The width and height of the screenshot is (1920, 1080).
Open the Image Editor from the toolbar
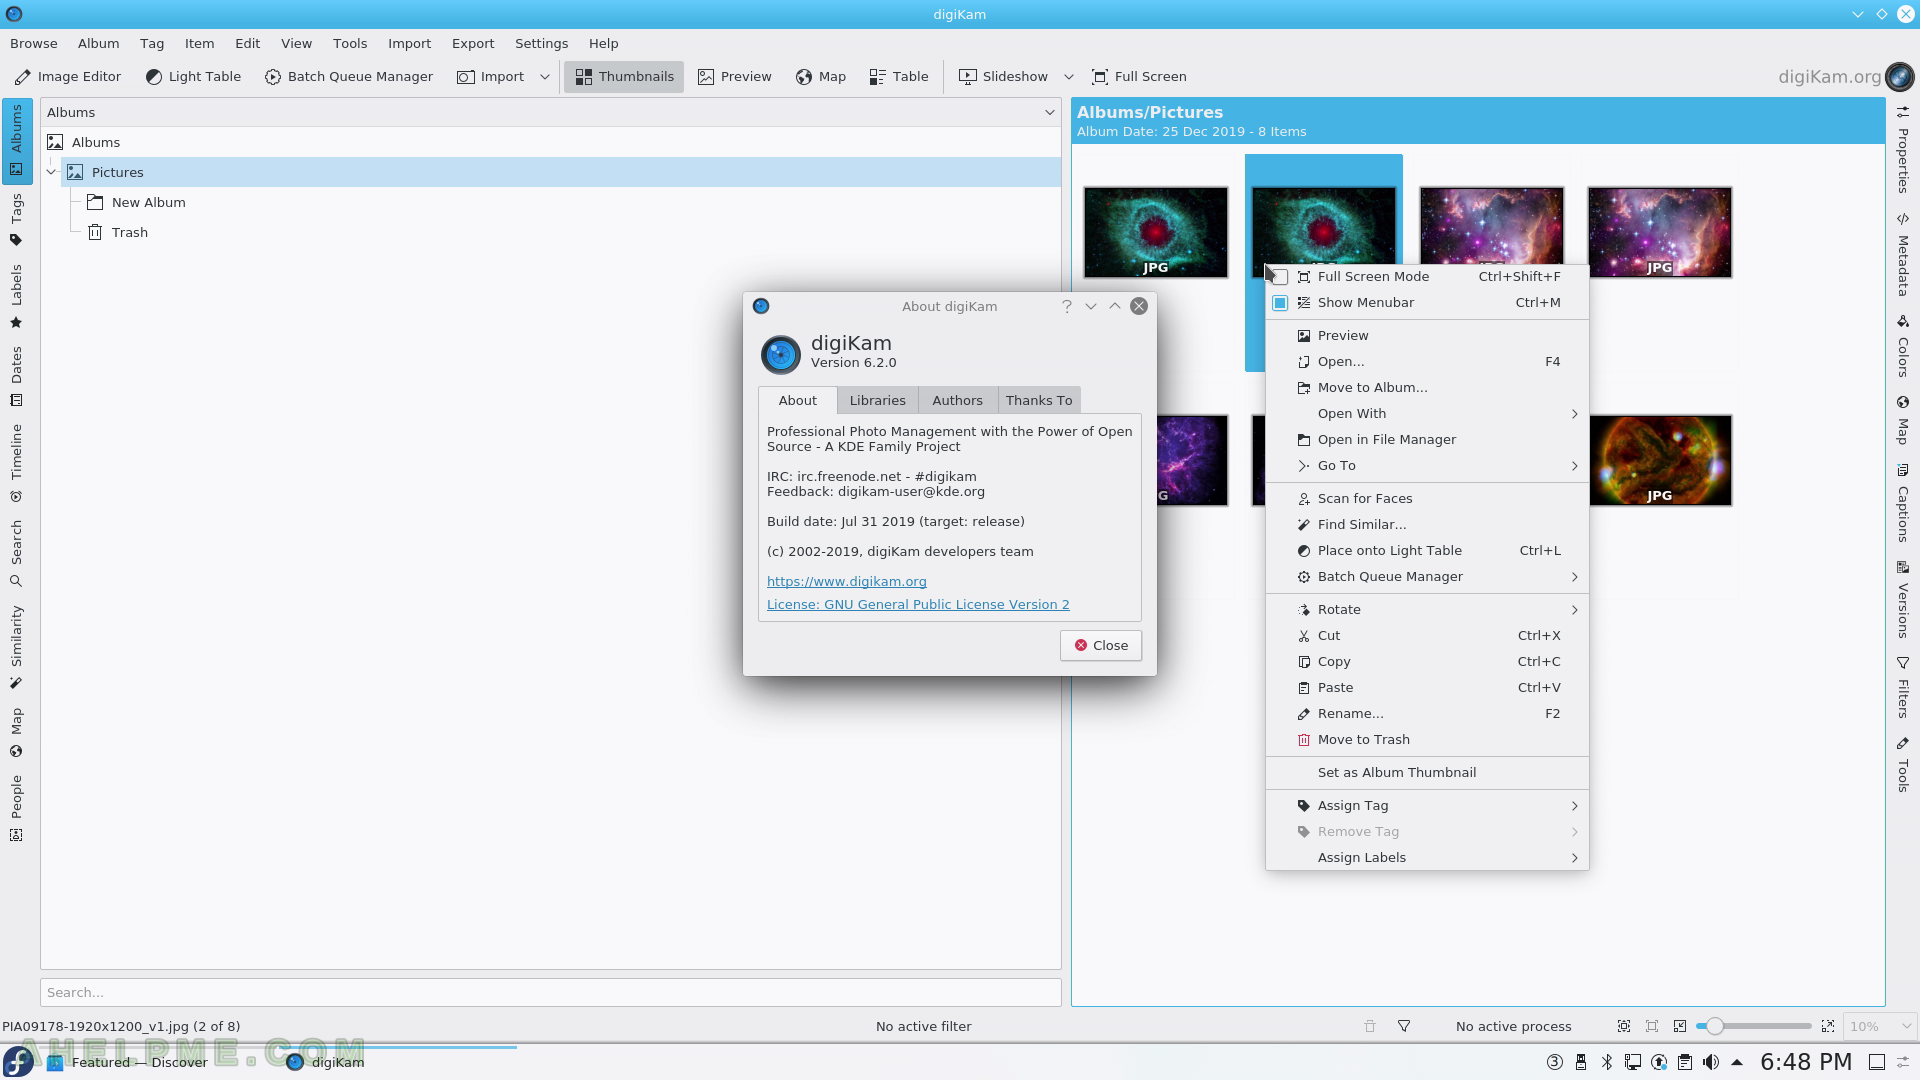(x=68, y=77)
